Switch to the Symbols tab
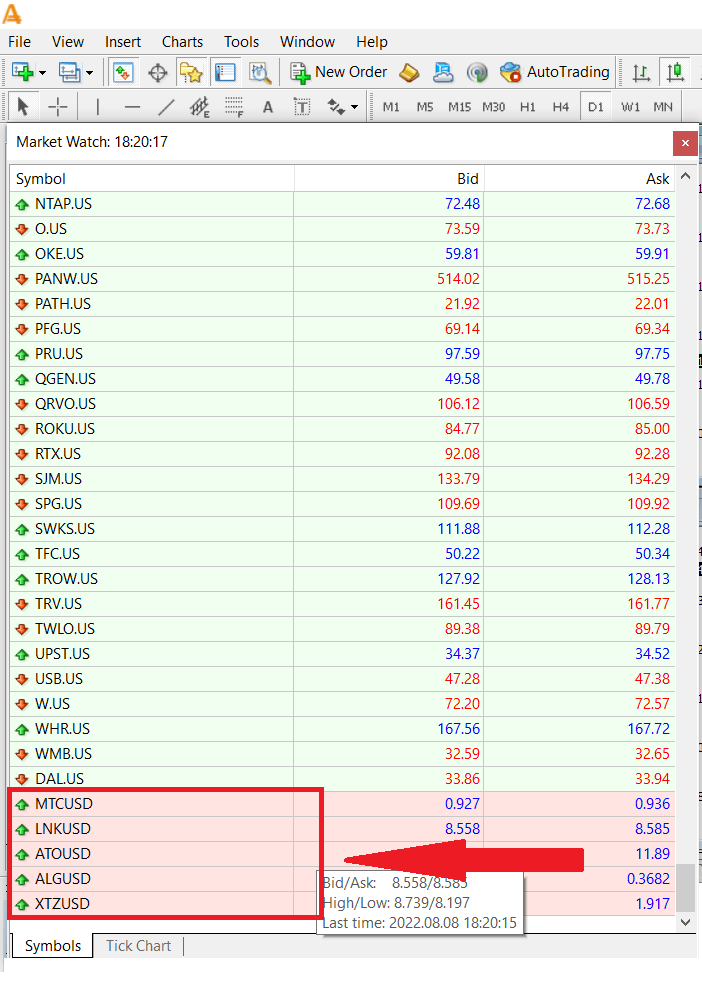 coord(53,946)
